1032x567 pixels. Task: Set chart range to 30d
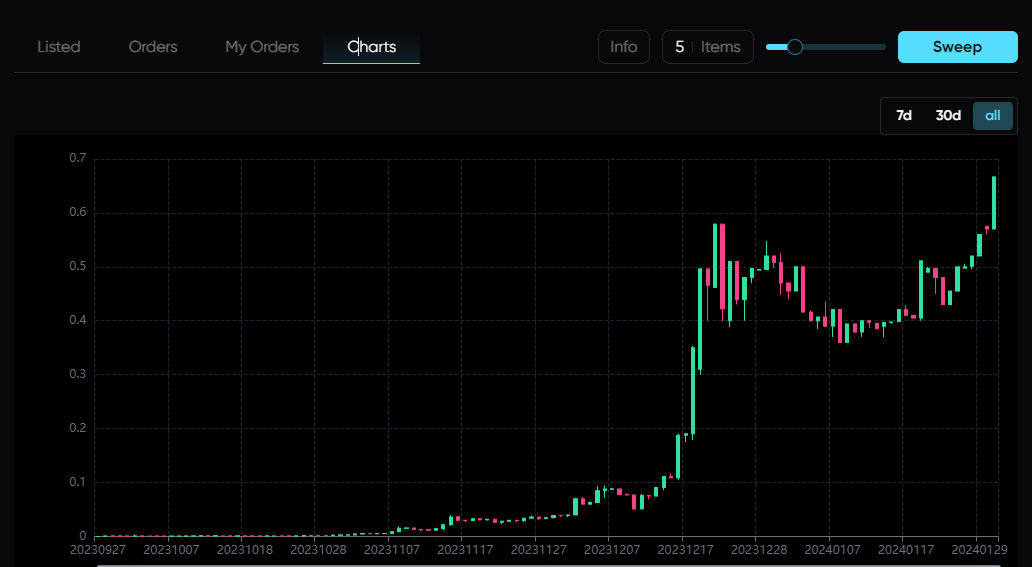[x=948, y=116]
